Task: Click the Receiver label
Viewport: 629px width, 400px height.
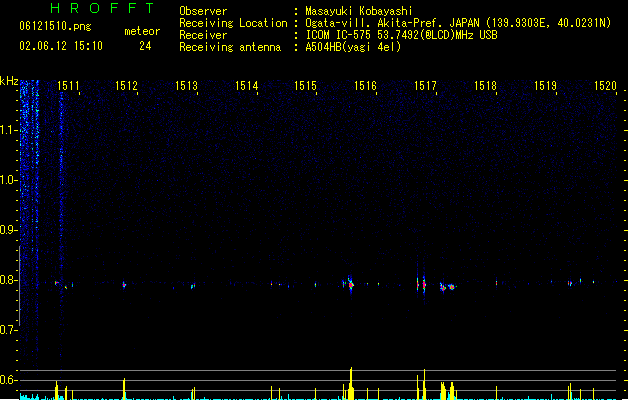Action: click(x=203, y=35)
